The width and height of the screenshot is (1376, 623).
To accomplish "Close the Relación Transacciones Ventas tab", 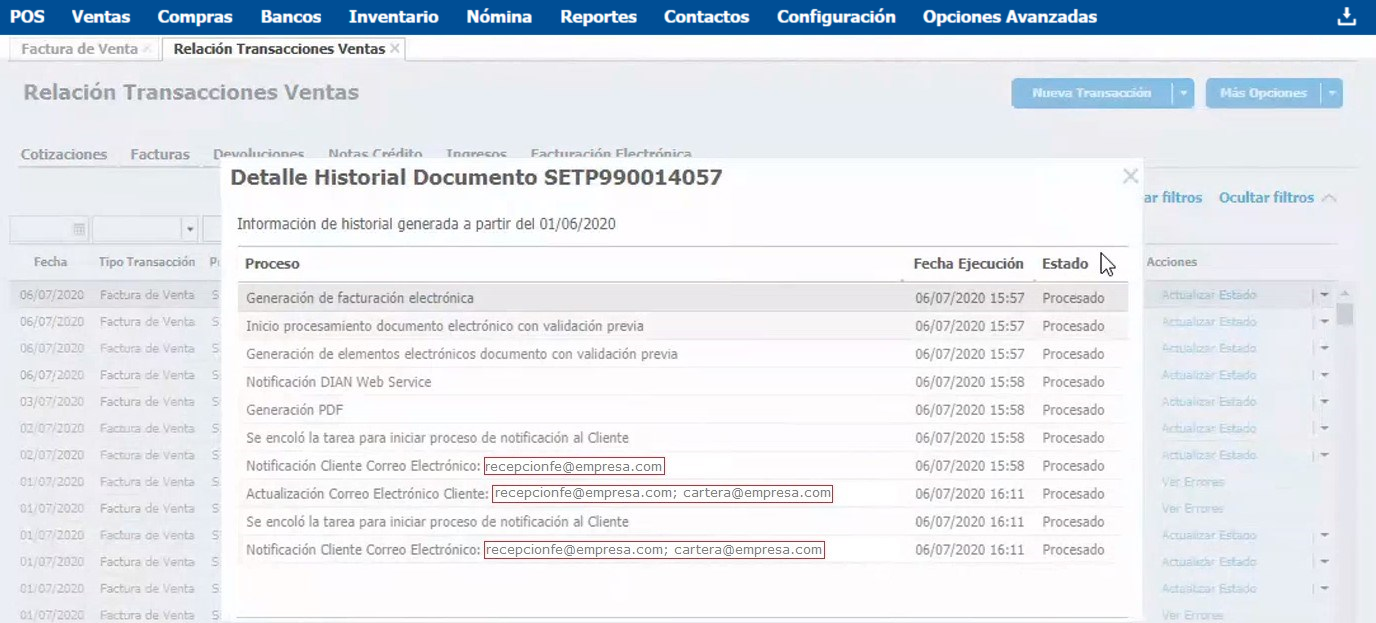I will click(395, 49).
